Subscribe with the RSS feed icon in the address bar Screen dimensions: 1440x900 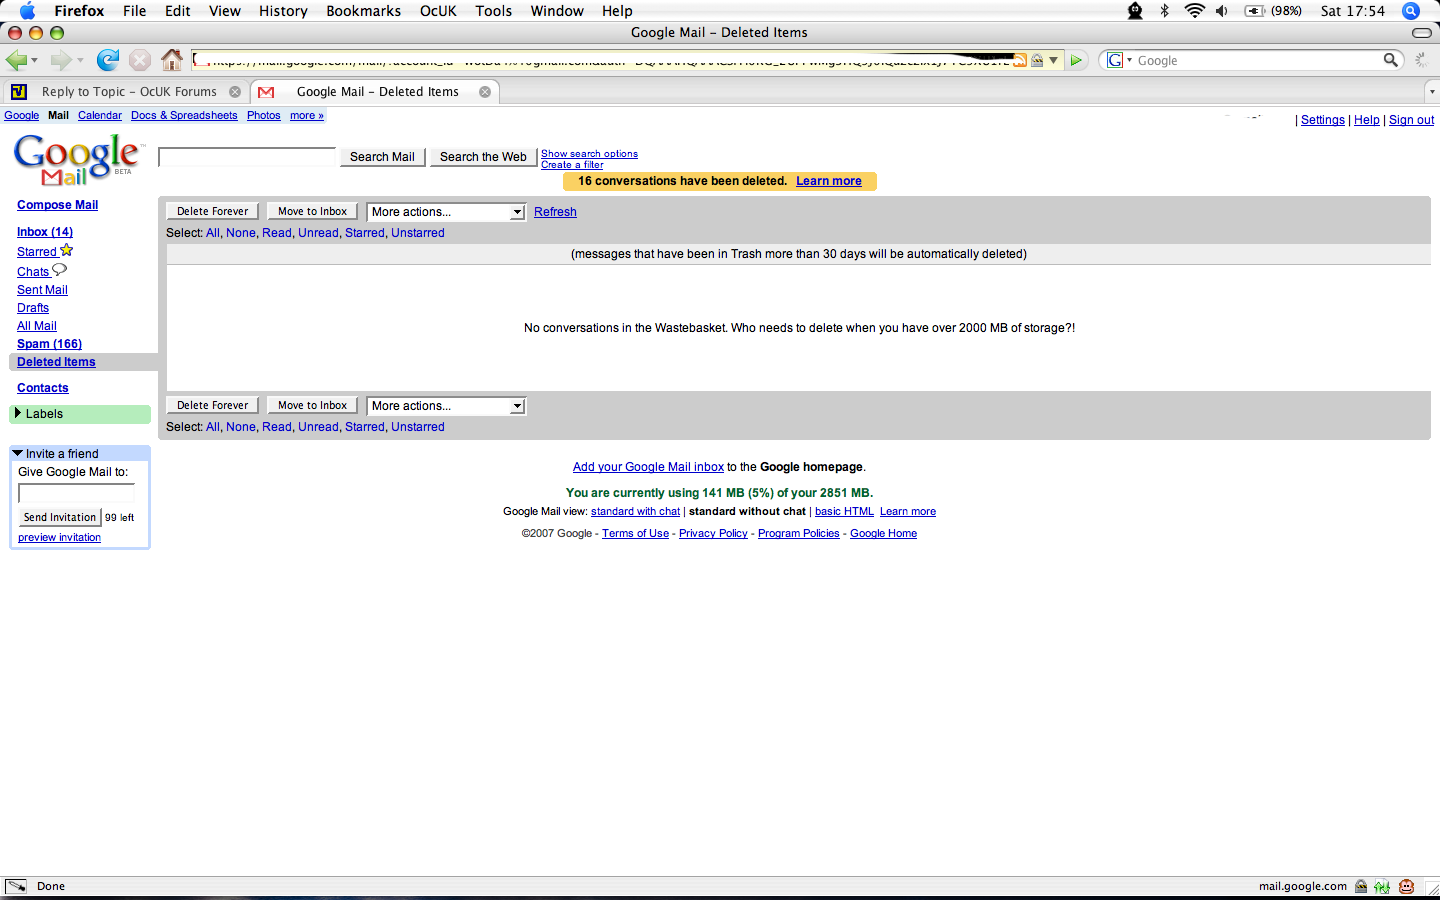(x=1020, y=60)
